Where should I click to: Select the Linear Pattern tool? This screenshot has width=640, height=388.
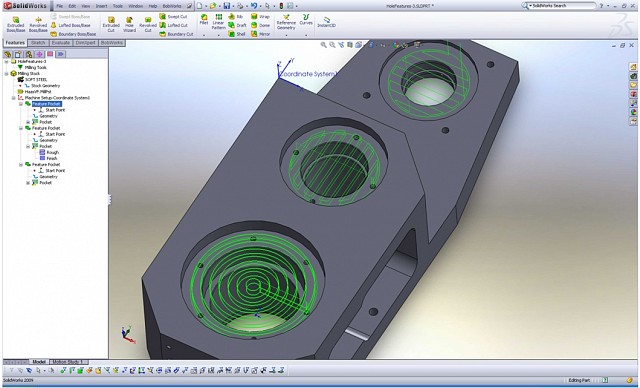pos(218,22)
